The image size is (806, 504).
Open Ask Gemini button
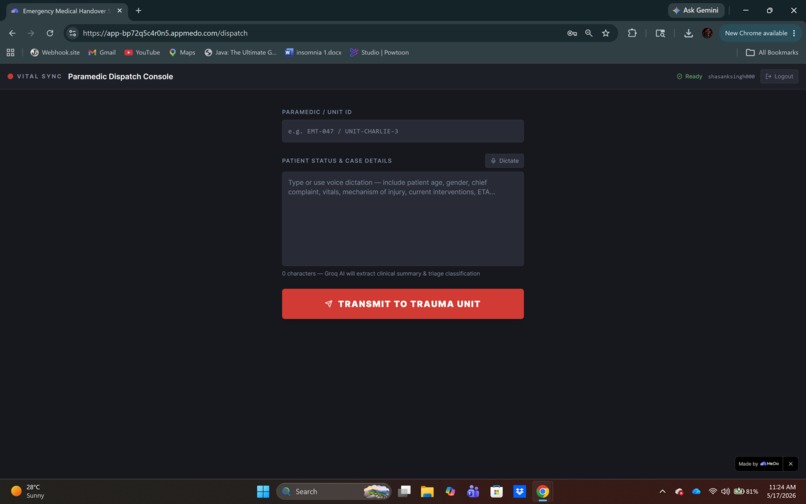pyautogui.click(x=696, y=10)
